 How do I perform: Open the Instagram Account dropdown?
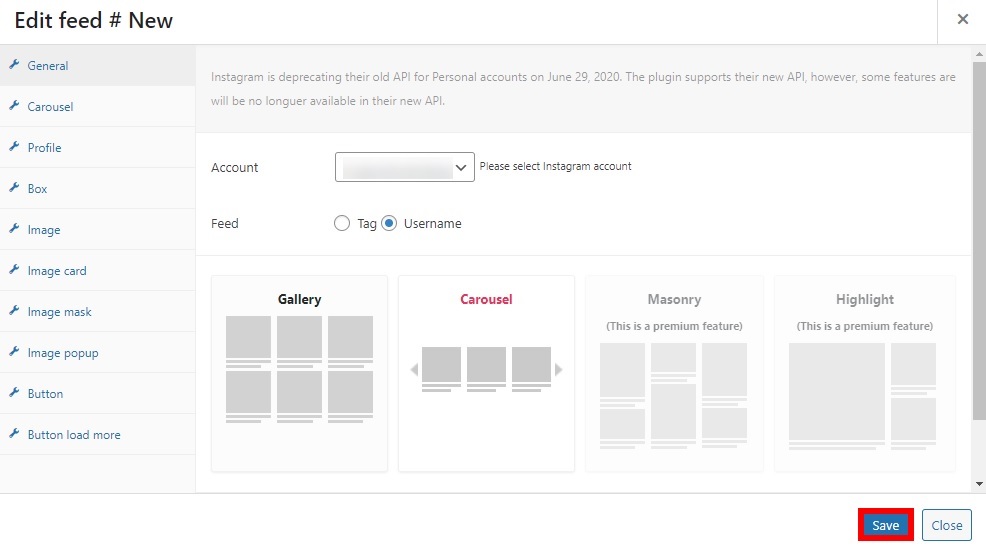404,167
